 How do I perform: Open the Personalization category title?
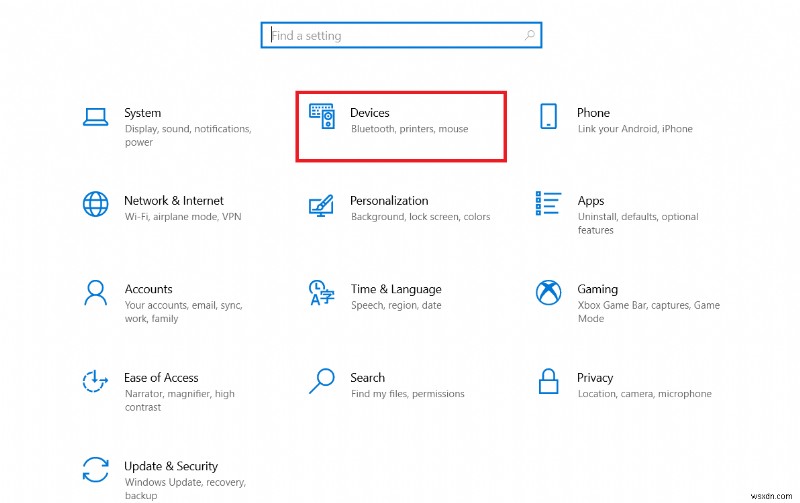[x=389, y=201]
